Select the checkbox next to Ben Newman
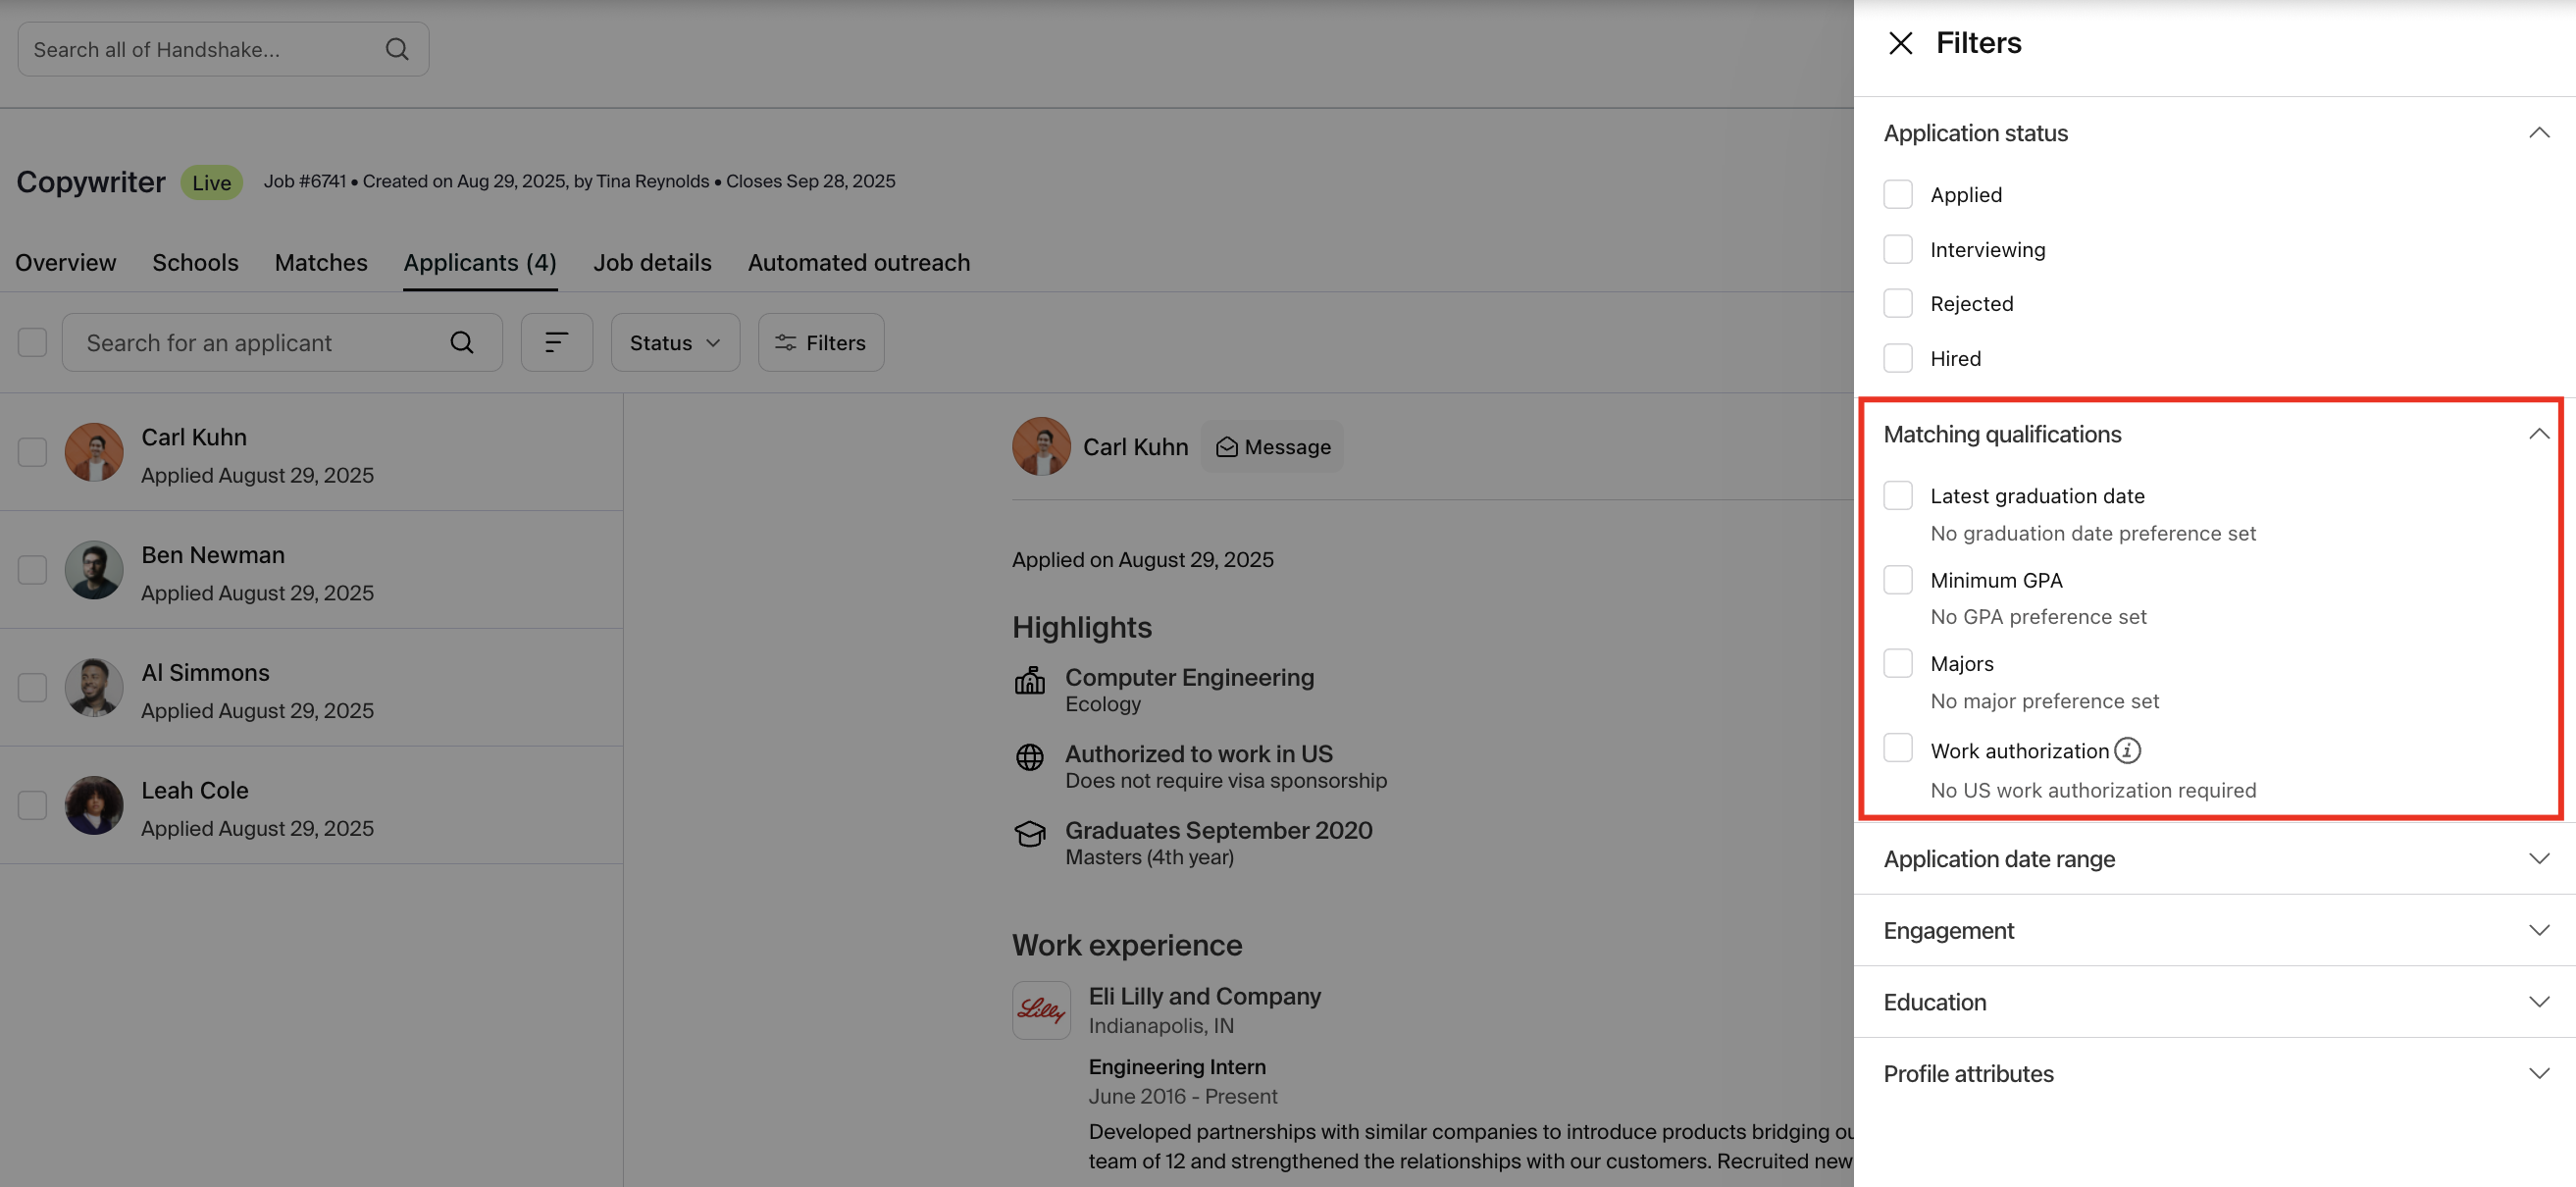Image resolution: width=2576 pixels, height=1187 pixels. 32,570
